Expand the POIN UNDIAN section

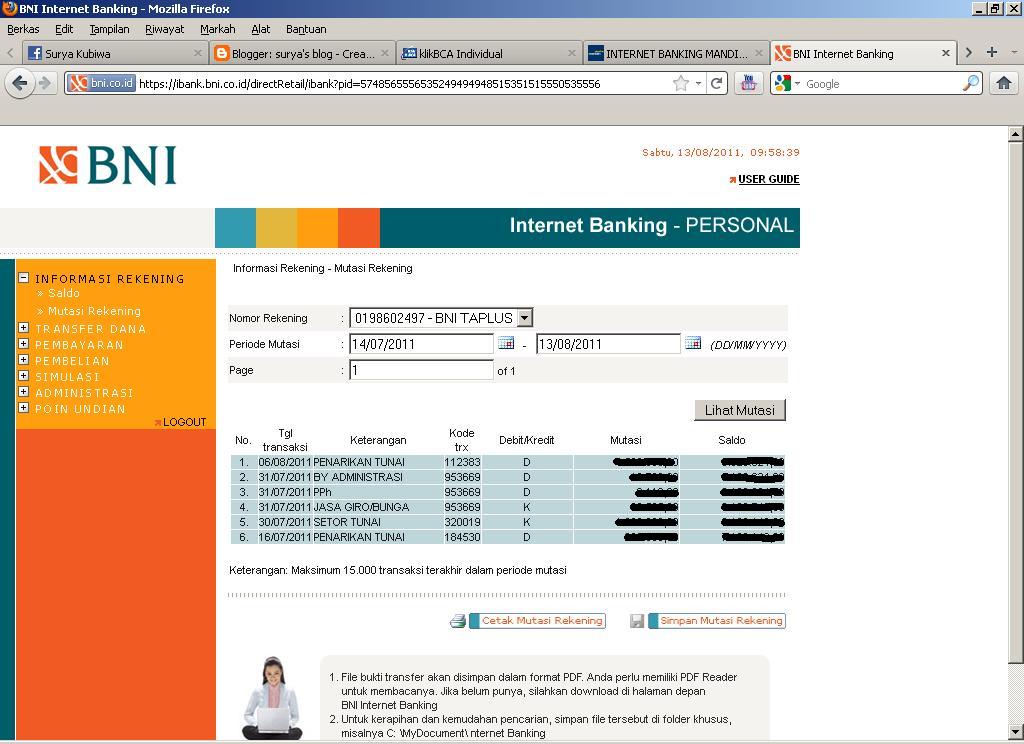click(24, 408)
